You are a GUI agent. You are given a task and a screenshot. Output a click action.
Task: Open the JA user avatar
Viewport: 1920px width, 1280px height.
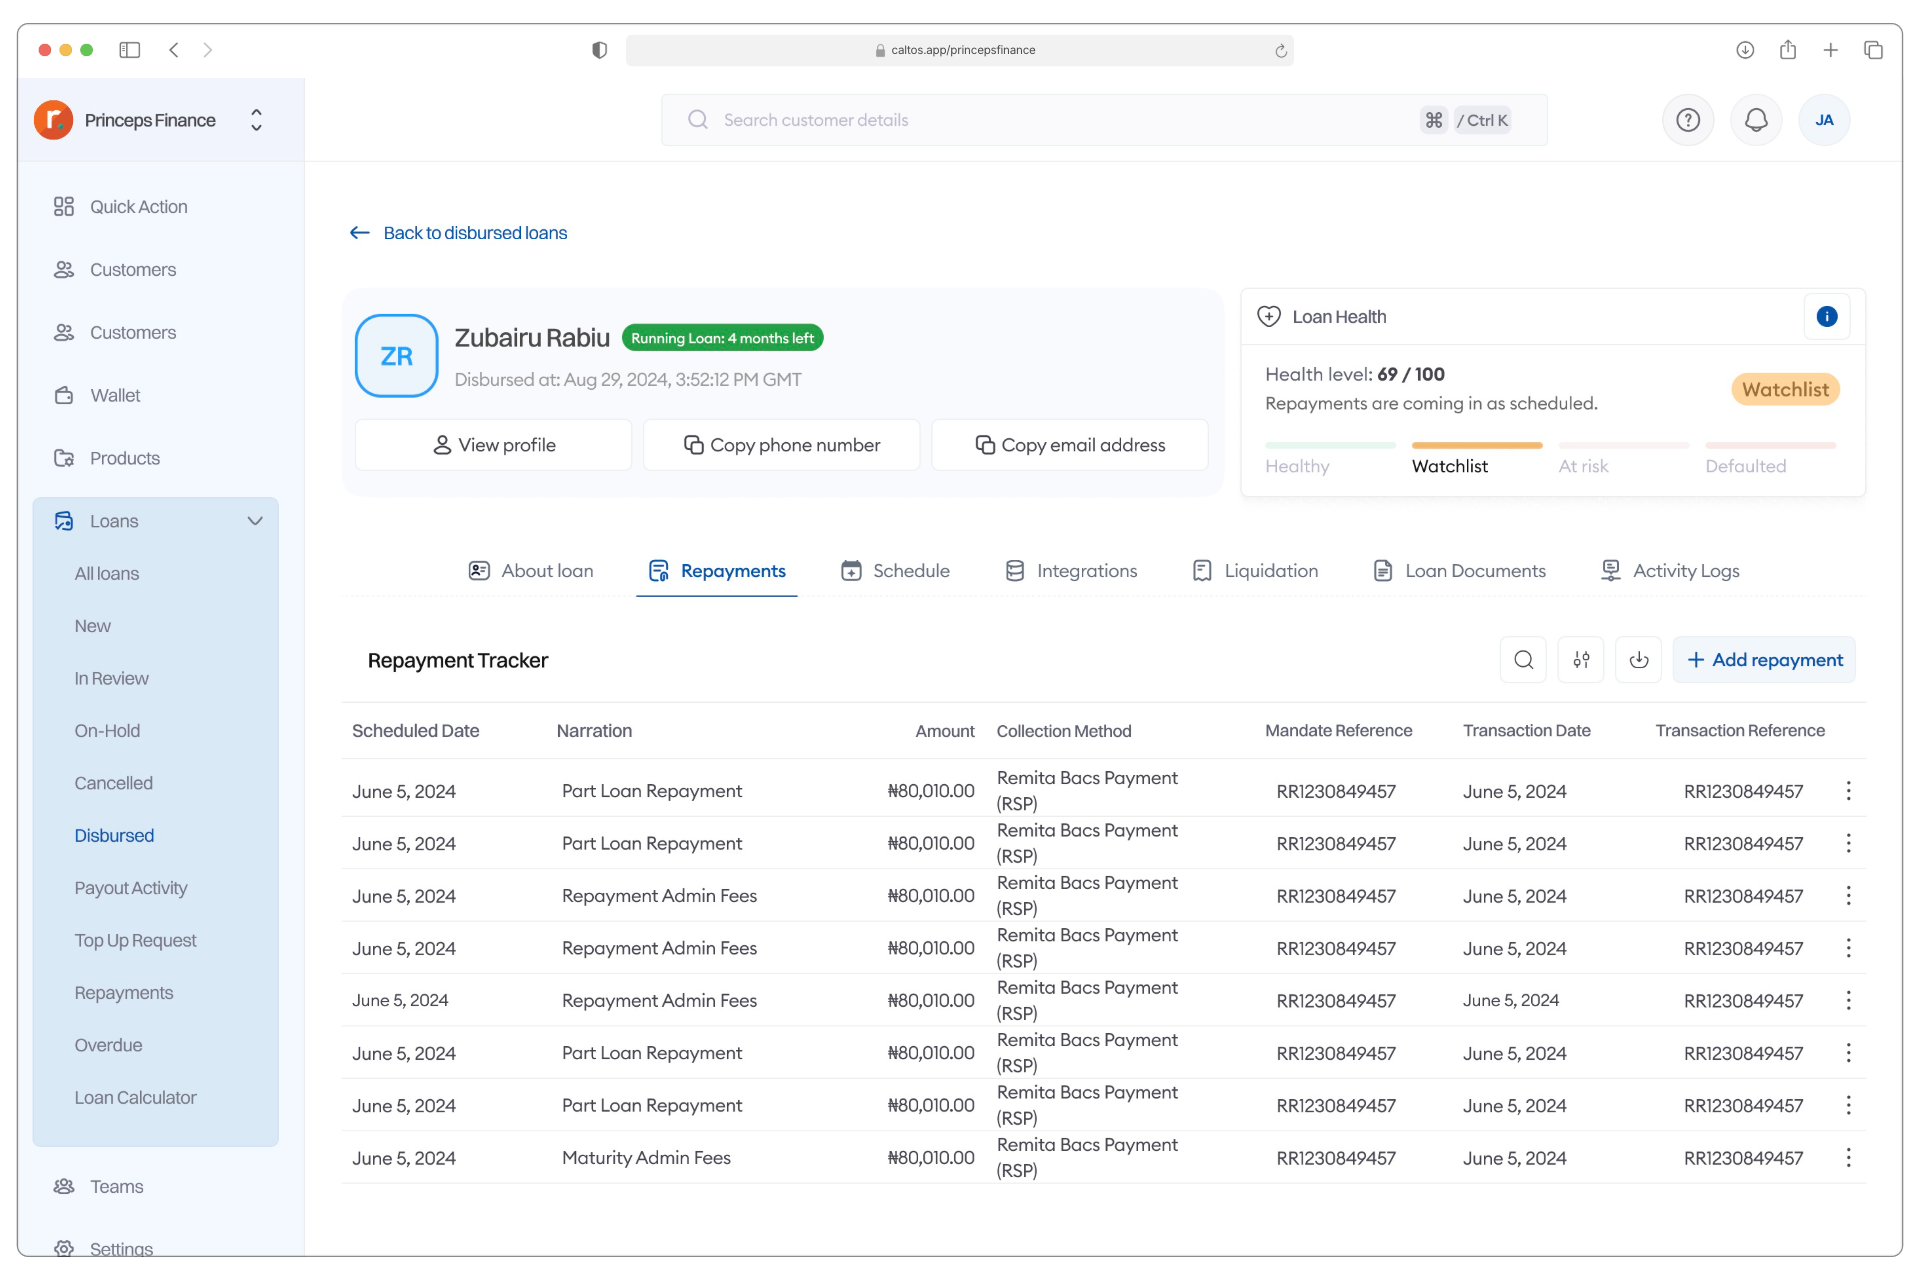1824,120
